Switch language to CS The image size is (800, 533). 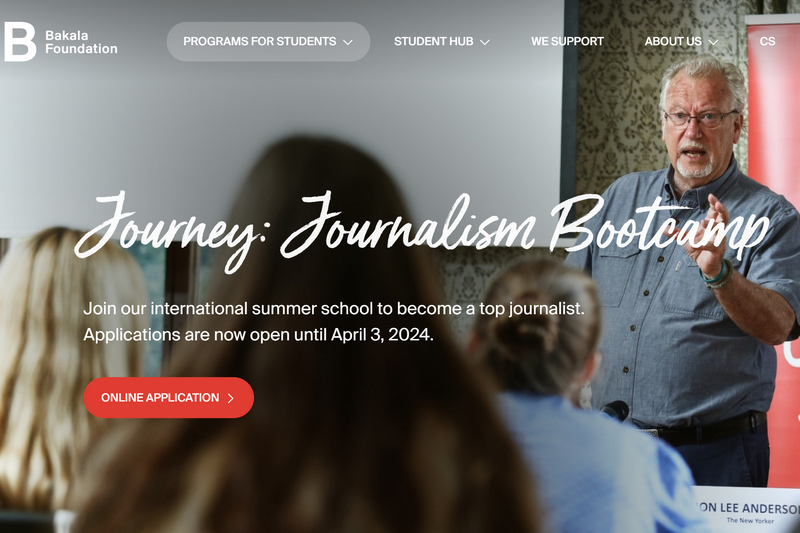[767, 42]
